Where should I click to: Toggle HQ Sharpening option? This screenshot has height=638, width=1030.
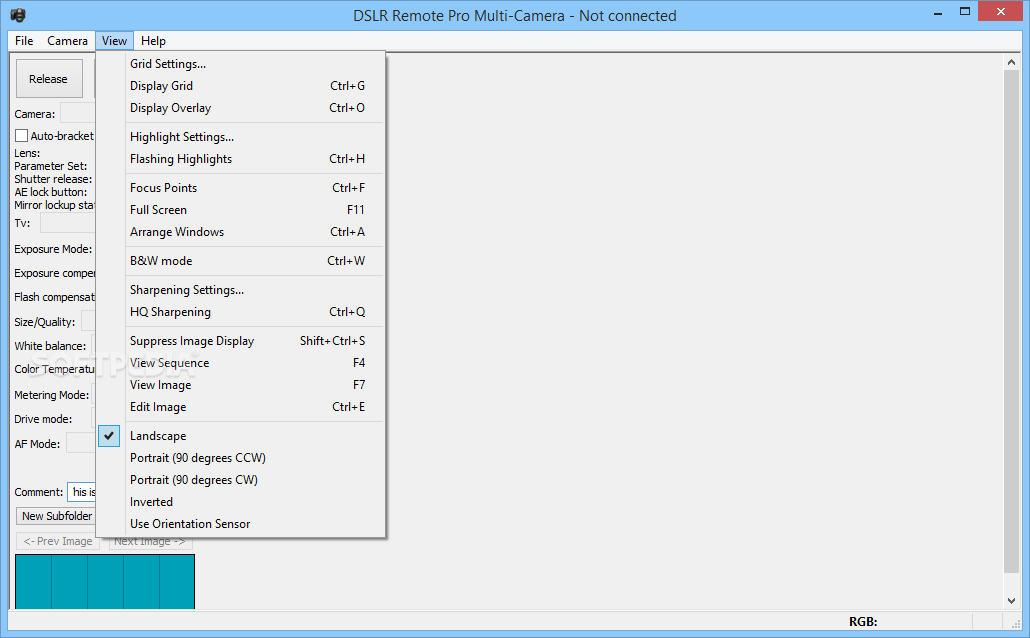(240, 312)
